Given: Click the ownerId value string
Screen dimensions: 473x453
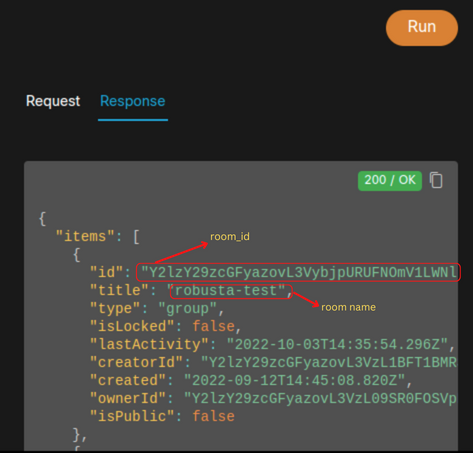Looking at the screenshot, I should coord(320,398).
